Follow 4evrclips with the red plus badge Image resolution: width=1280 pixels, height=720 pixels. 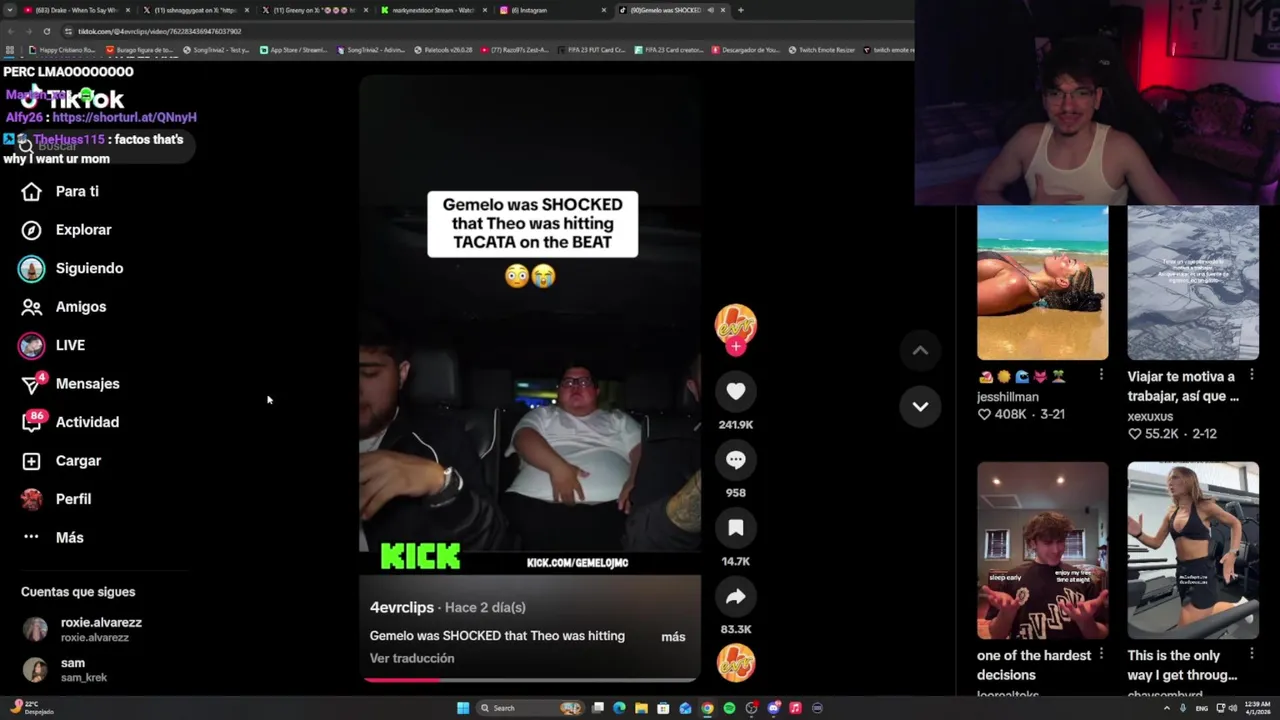(736, 347)
